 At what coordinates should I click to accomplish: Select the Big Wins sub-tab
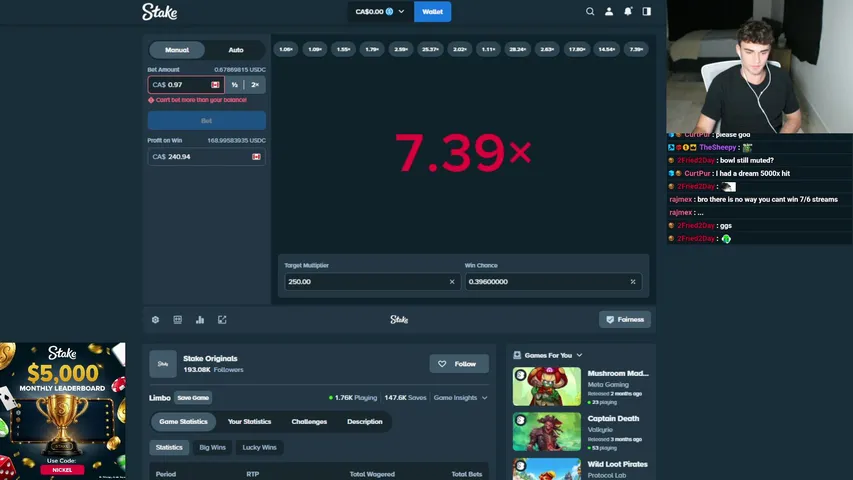click(212, 447)
